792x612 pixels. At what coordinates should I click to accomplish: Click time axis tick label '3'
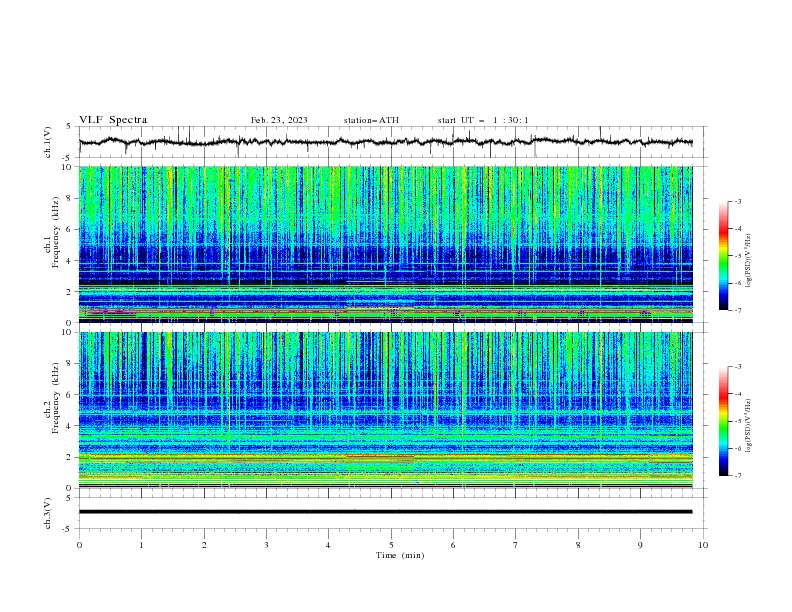tap(266, 545)
